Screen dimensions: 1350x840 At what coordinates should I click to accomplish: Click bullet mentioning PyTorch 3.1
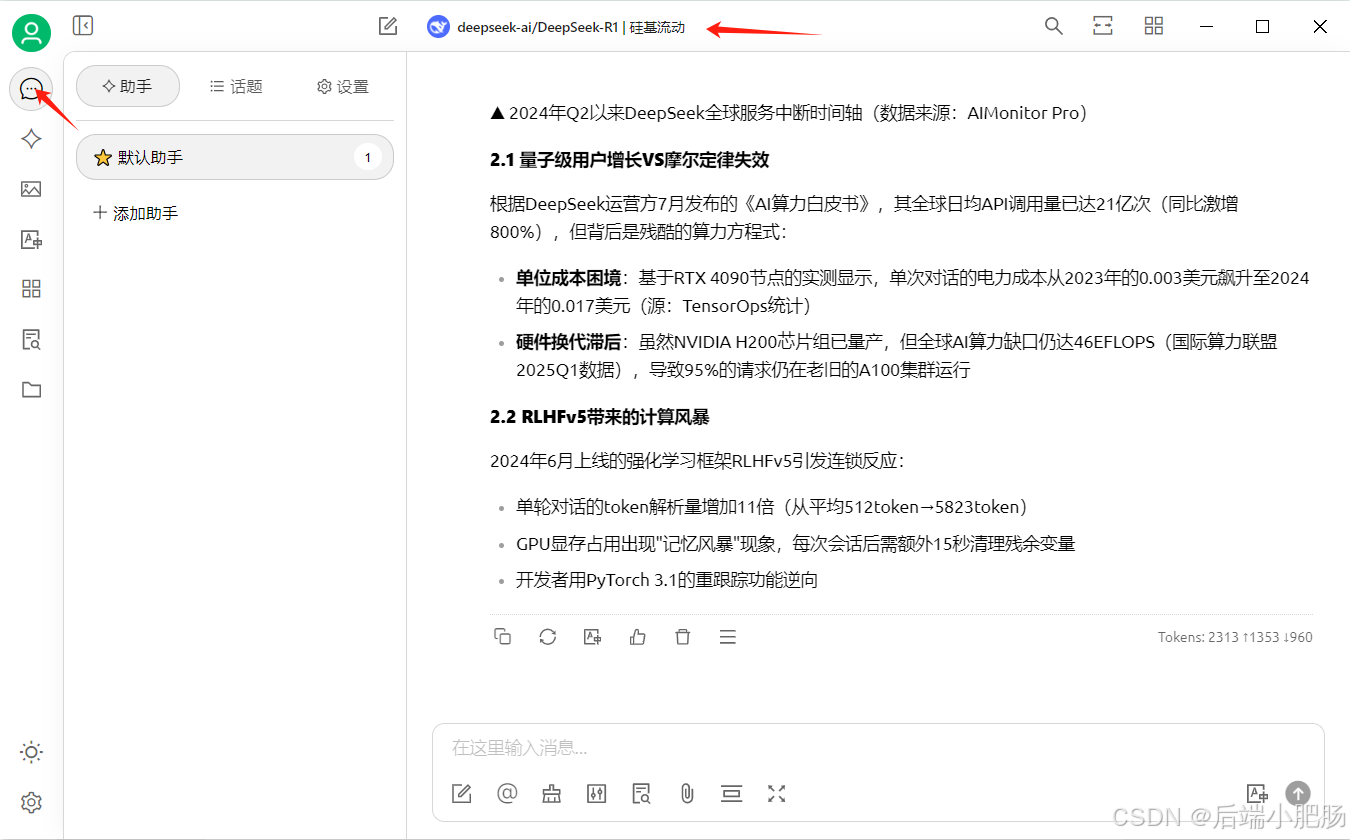tap(667, 580)
